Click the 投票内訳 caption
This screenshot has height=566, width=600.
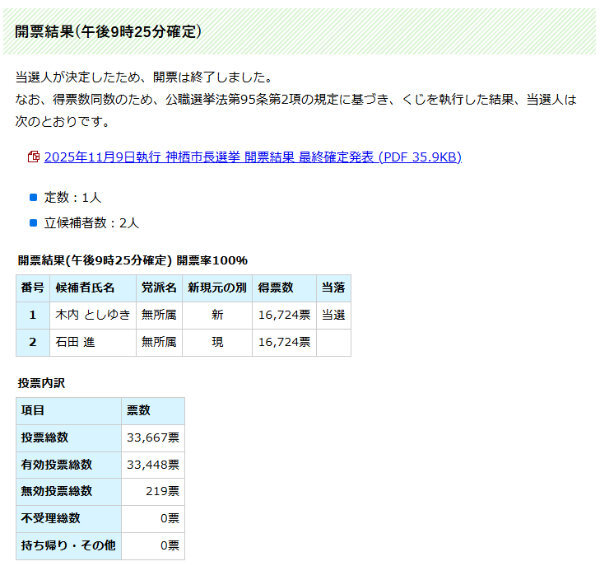(x=41, y=383)
